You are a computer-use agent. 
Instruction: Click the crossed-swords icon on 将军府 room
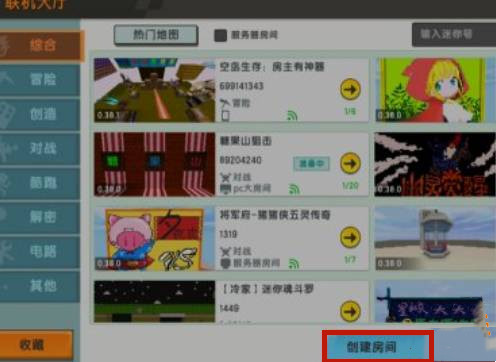pyautogui.click(x=226, y=251)
